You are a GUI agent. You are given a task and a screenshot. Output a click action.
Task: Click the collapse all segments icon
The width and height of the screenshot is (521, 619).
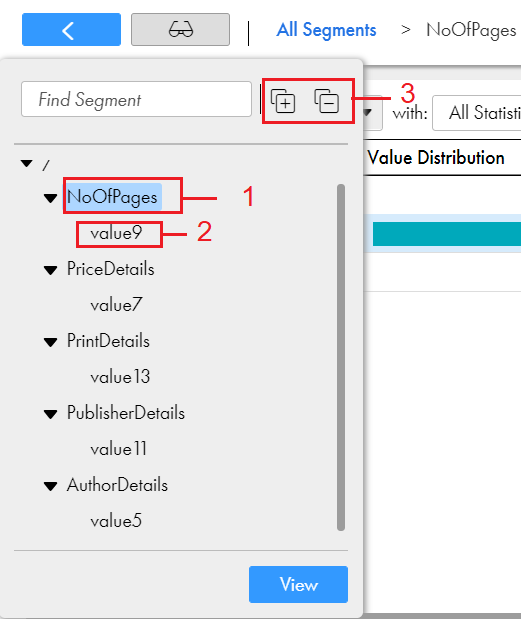pyautogui.click(x=326, y=101)
